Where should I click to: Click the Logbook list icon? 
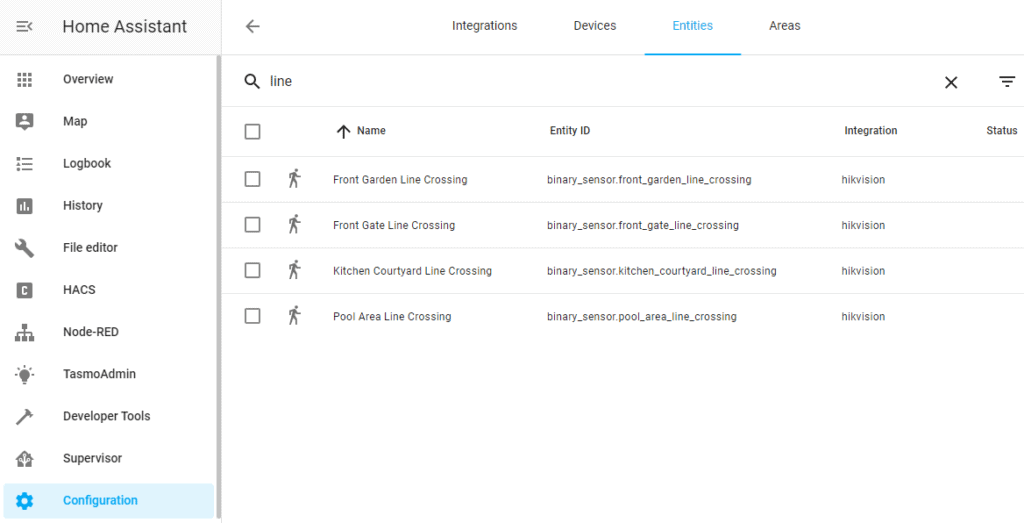click(24, 164)
